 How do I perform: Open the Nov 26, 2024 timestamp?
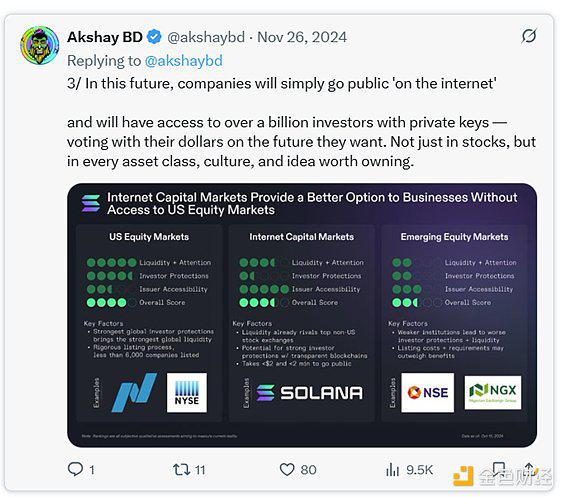pos(302,37)
